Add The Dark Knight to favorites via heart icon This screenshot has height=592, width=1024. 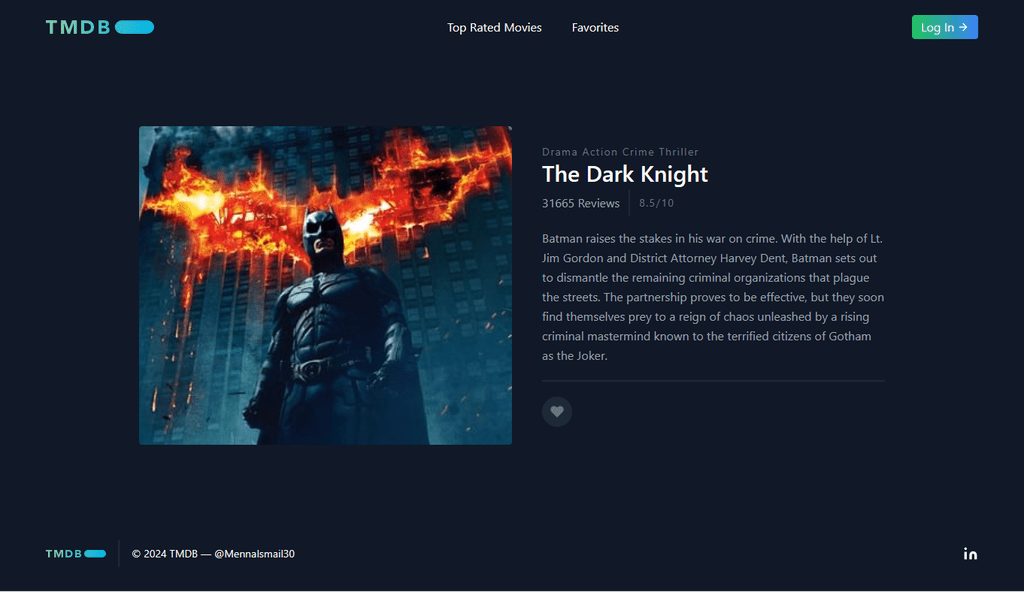pyautogui.click(x=556, y=412)
